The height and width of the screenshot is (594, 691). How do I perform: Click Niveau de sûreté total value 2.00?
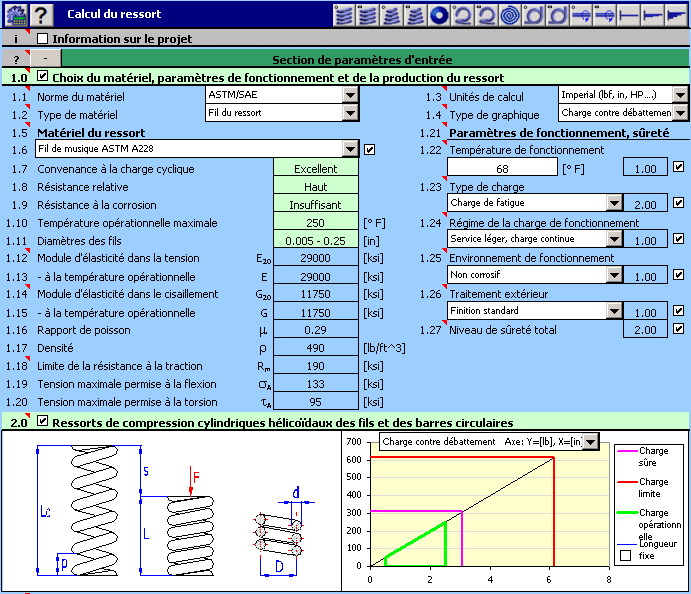[x=645, y=330]
